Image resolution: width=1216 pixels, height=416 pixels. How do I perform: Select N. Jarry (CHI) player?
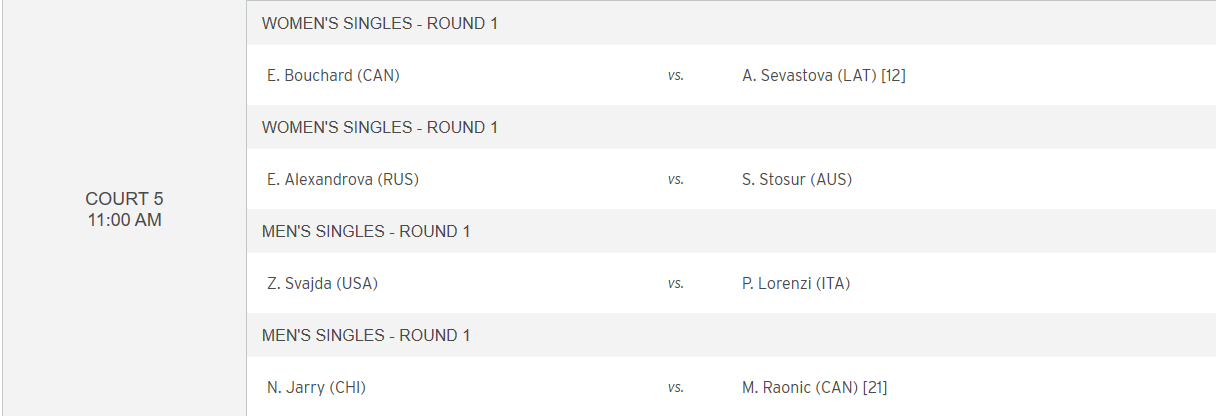point(316,387)
